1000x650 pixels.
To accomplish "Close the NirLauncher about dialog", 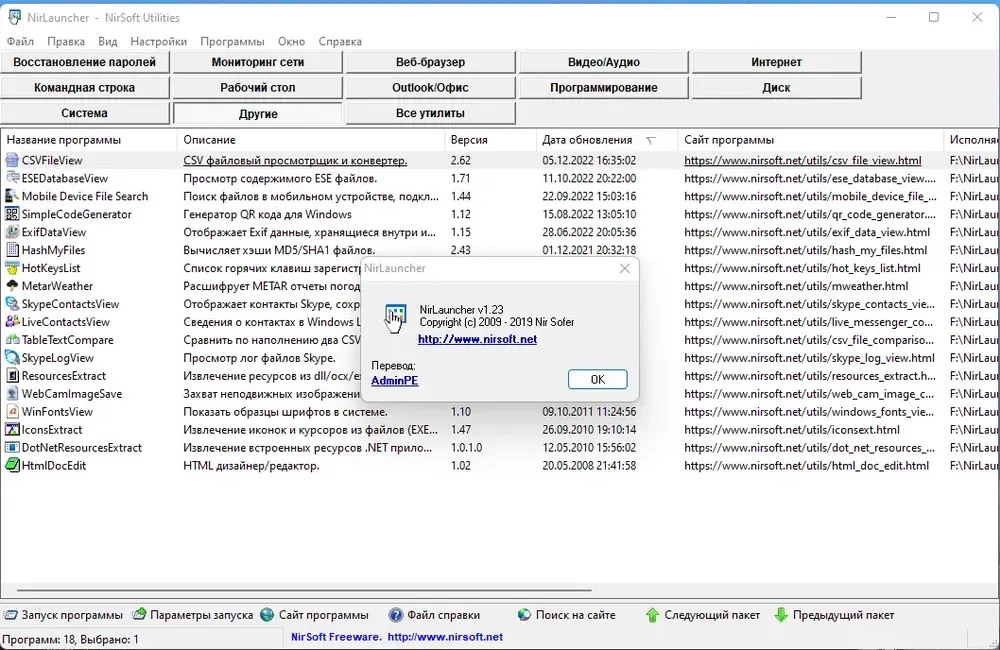I will [625, 269].
